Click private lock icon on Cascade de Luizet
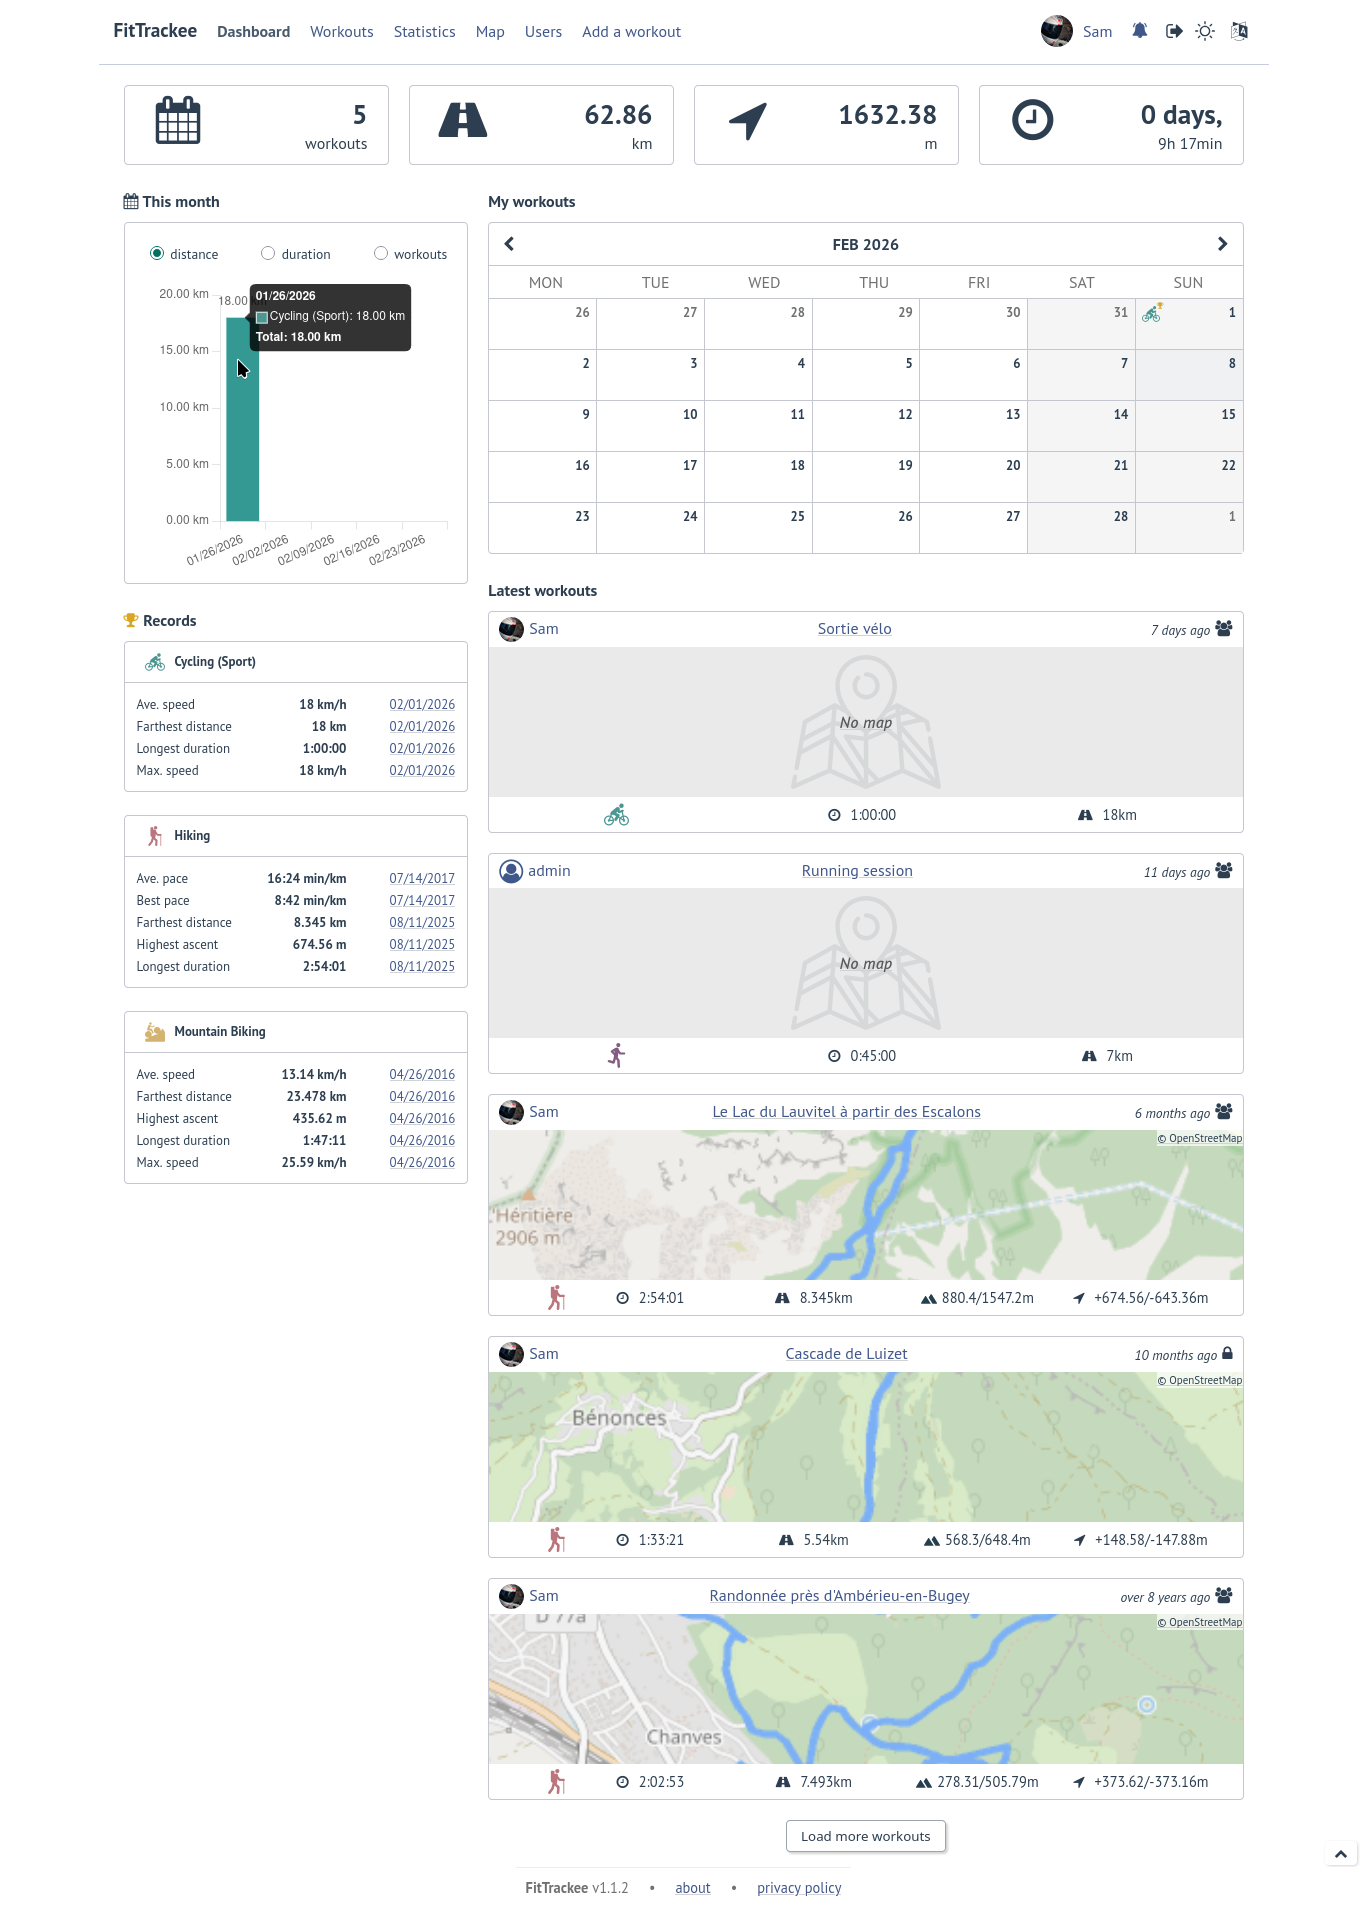The image size is (1367, 1907). [1227, 1353]
